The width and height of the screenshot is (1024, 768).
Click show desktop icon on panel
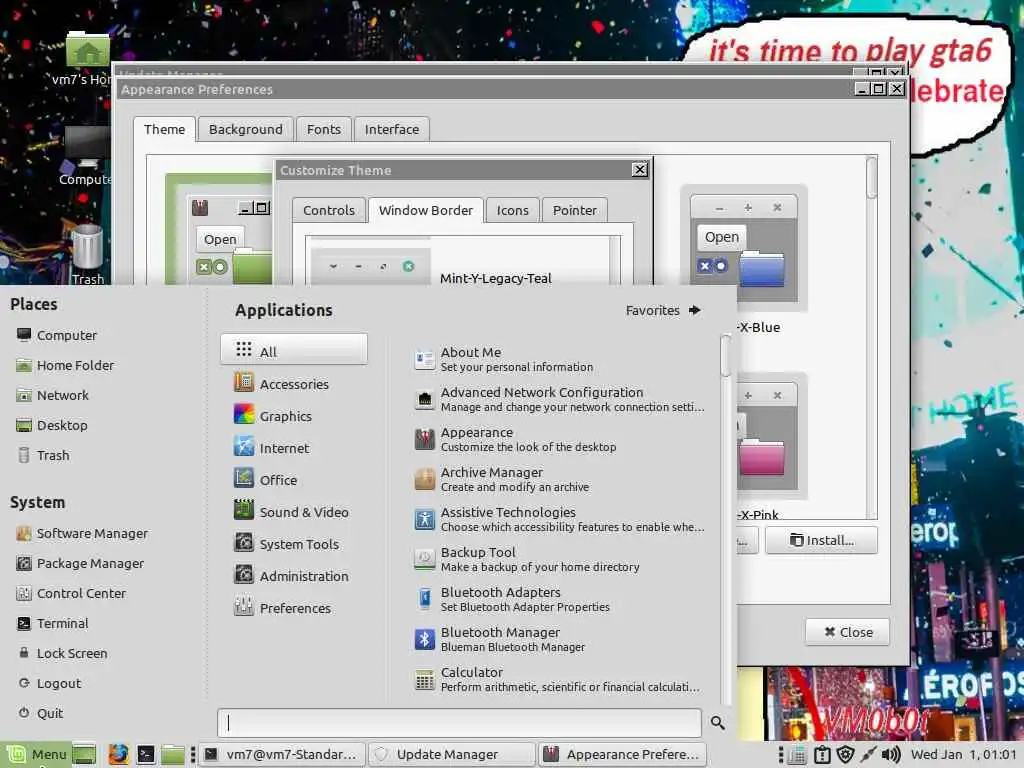tap(84, 754)
